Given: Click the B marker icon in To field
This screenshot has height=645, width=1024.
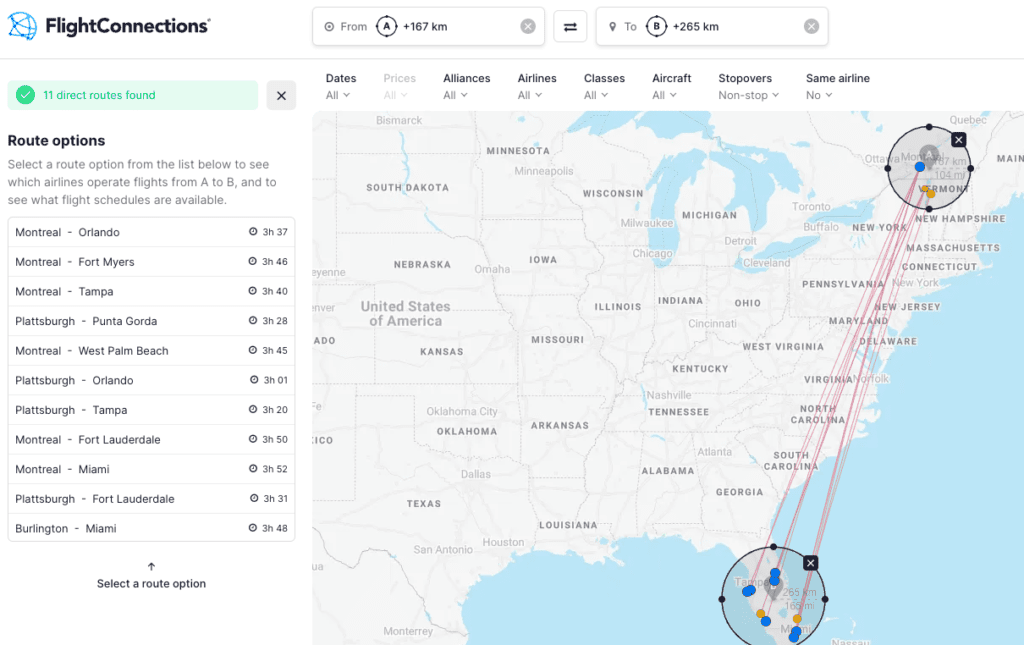Looking at the screenshot, I should point(656,27).
